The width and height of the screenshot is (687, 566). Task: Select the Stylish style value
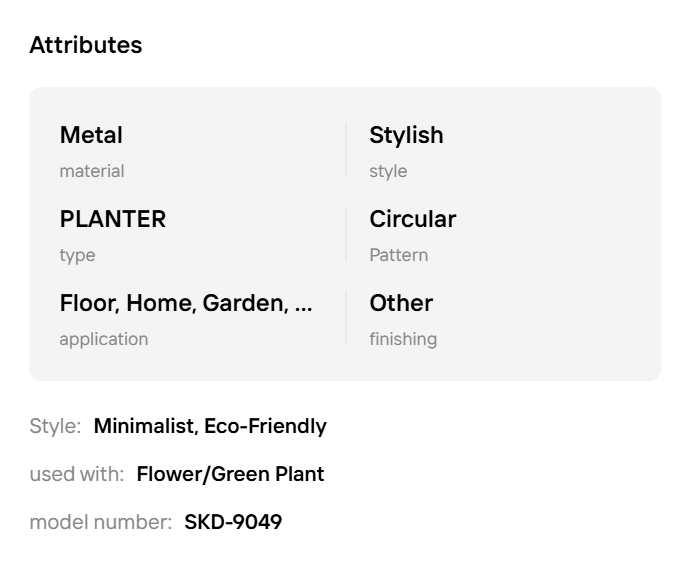click(x=406, y=135)
